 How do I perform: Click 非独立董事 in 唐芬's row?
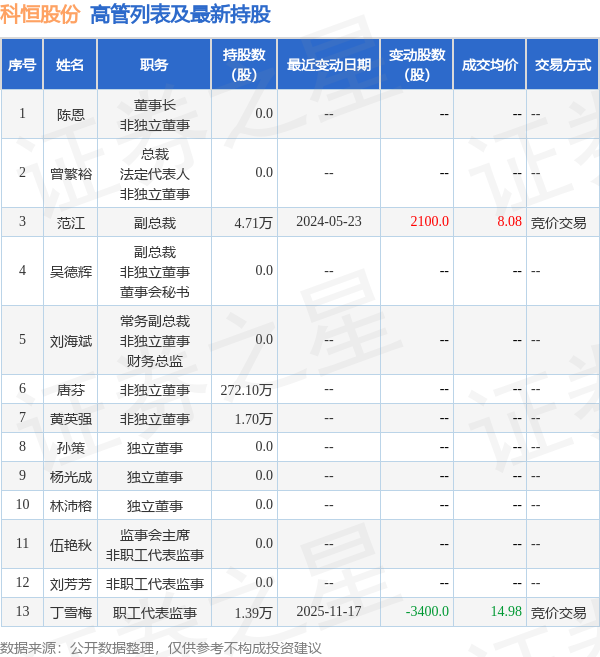coord(155,390)
